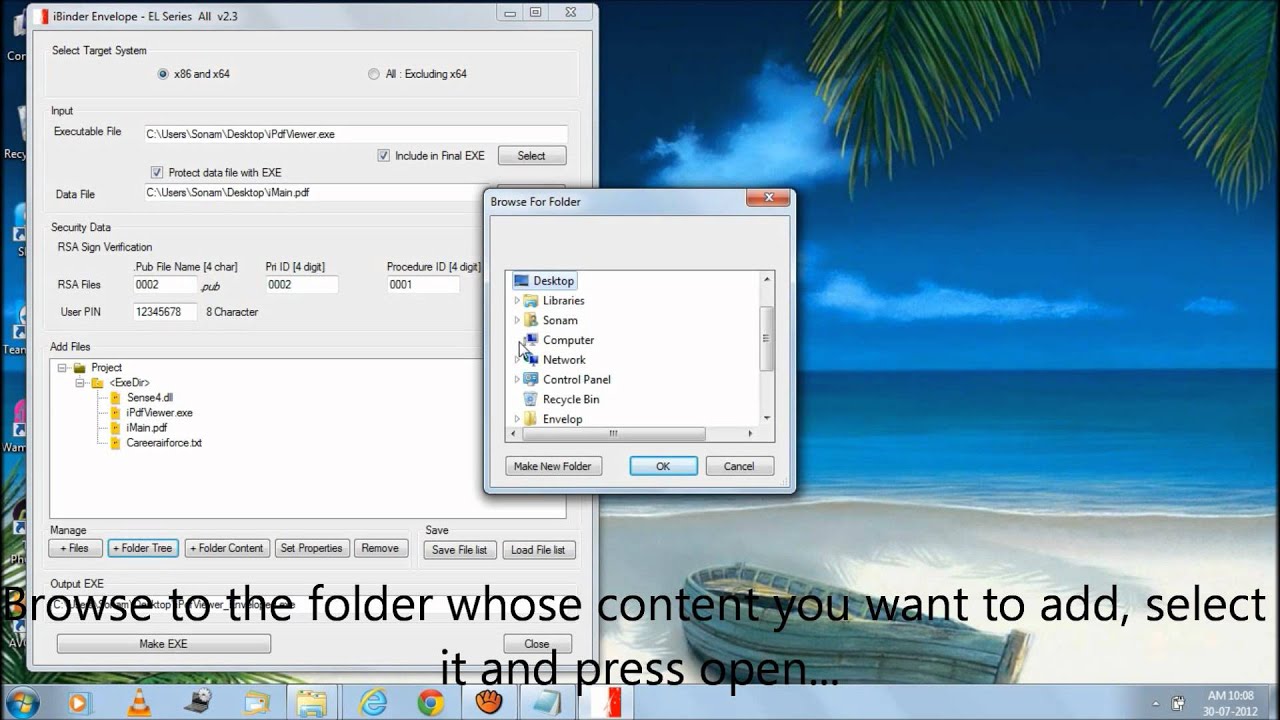Screen dimensions: 1280x720
Task: Expand the Envelop folder node arrow
Action: [517, 419]
